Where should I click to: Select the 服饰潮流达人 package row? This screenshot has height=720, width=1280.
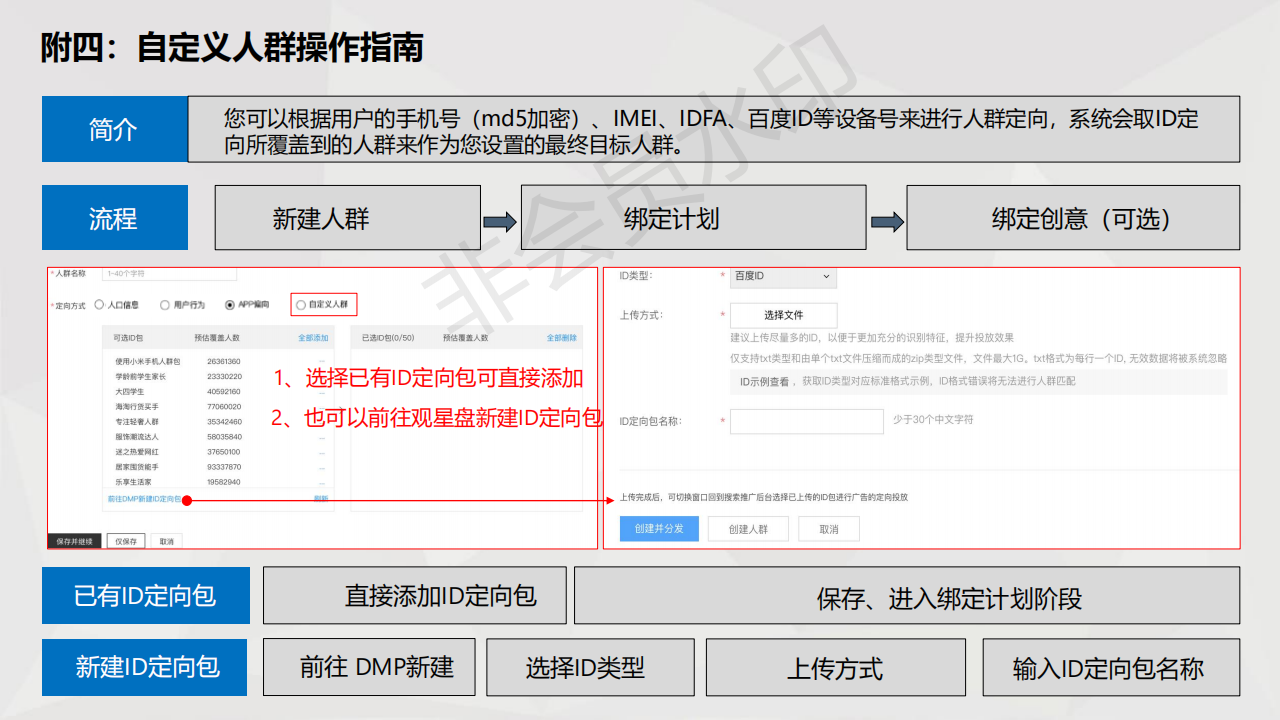tap(217, 436)
